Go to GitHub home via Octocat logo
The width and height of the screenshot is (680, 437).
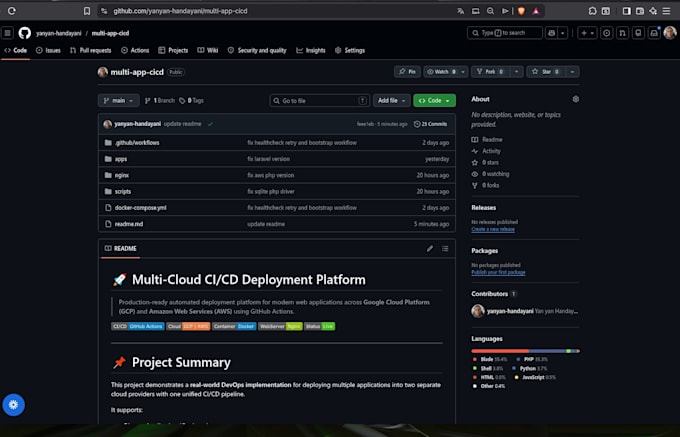click(25, 33)
